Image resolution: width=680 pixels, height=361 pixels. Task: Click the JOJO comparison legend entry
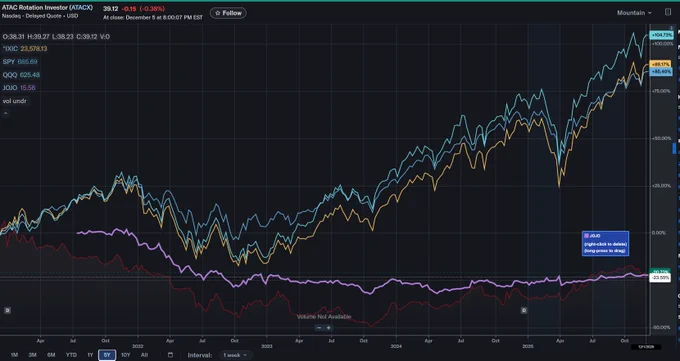click(x=19, y=88)
